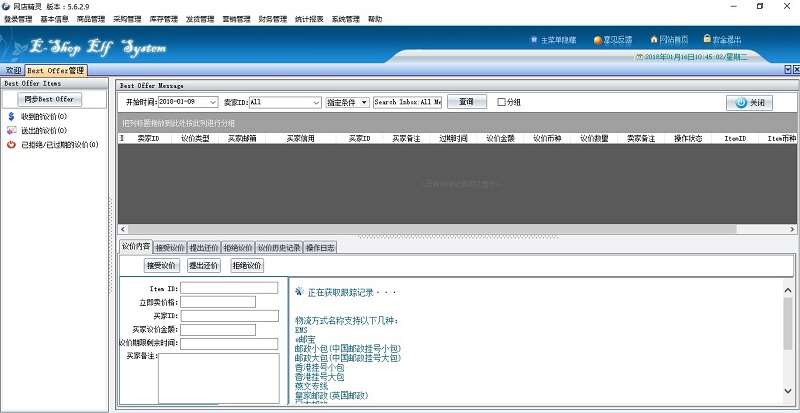This screenshot has height=413, width=800.
Task: Open the 营销管理 menu
Action: pos(236,19)
